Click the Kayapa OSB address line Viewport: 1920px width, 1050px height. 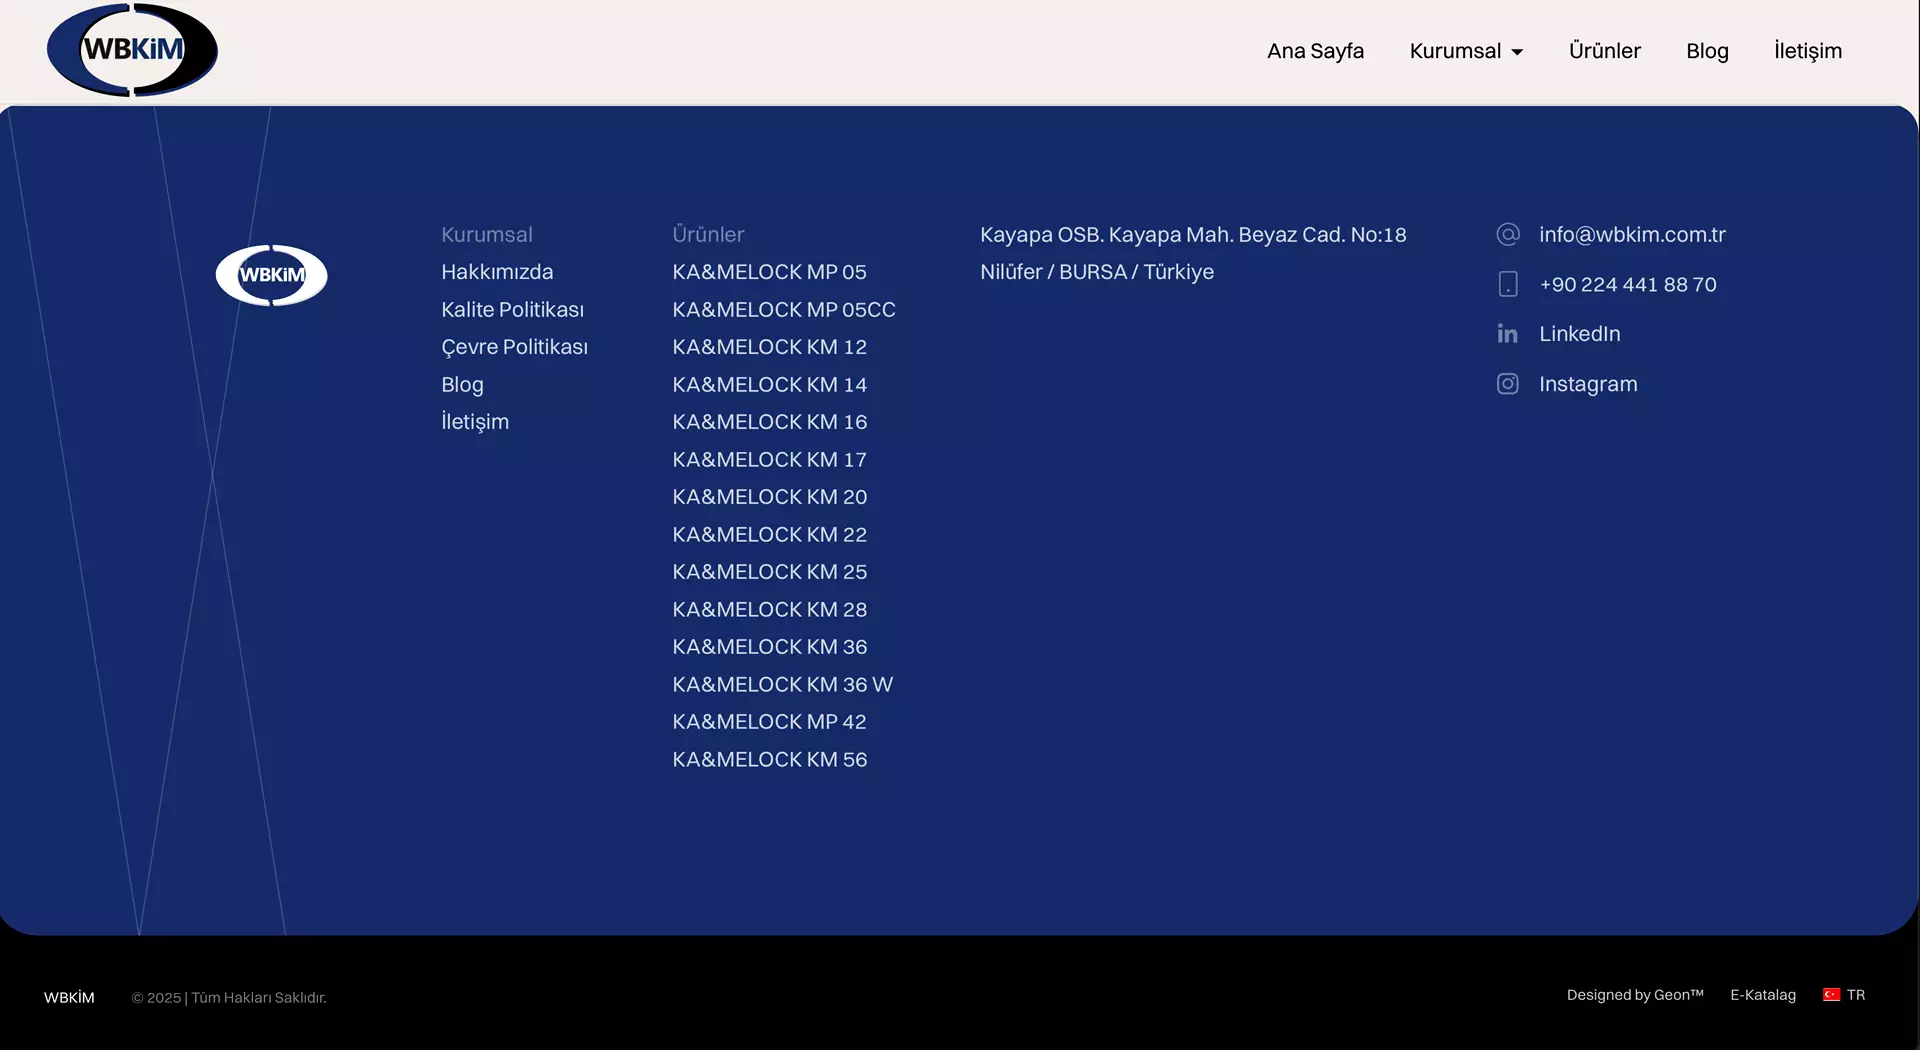pyautogui.click(x=1193, y=235)
